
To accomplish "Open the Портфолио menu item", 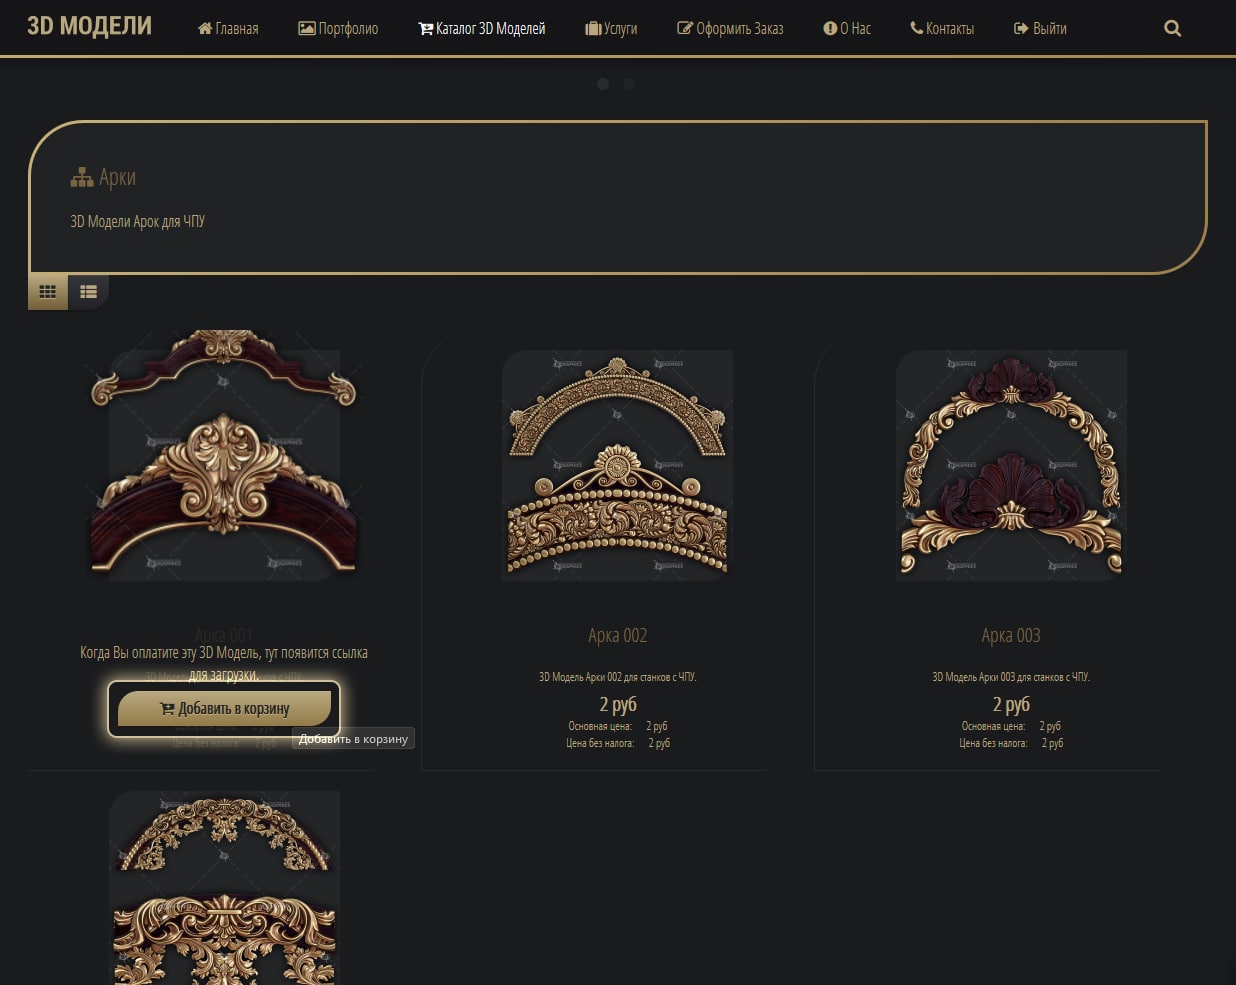I will point(338,29).
